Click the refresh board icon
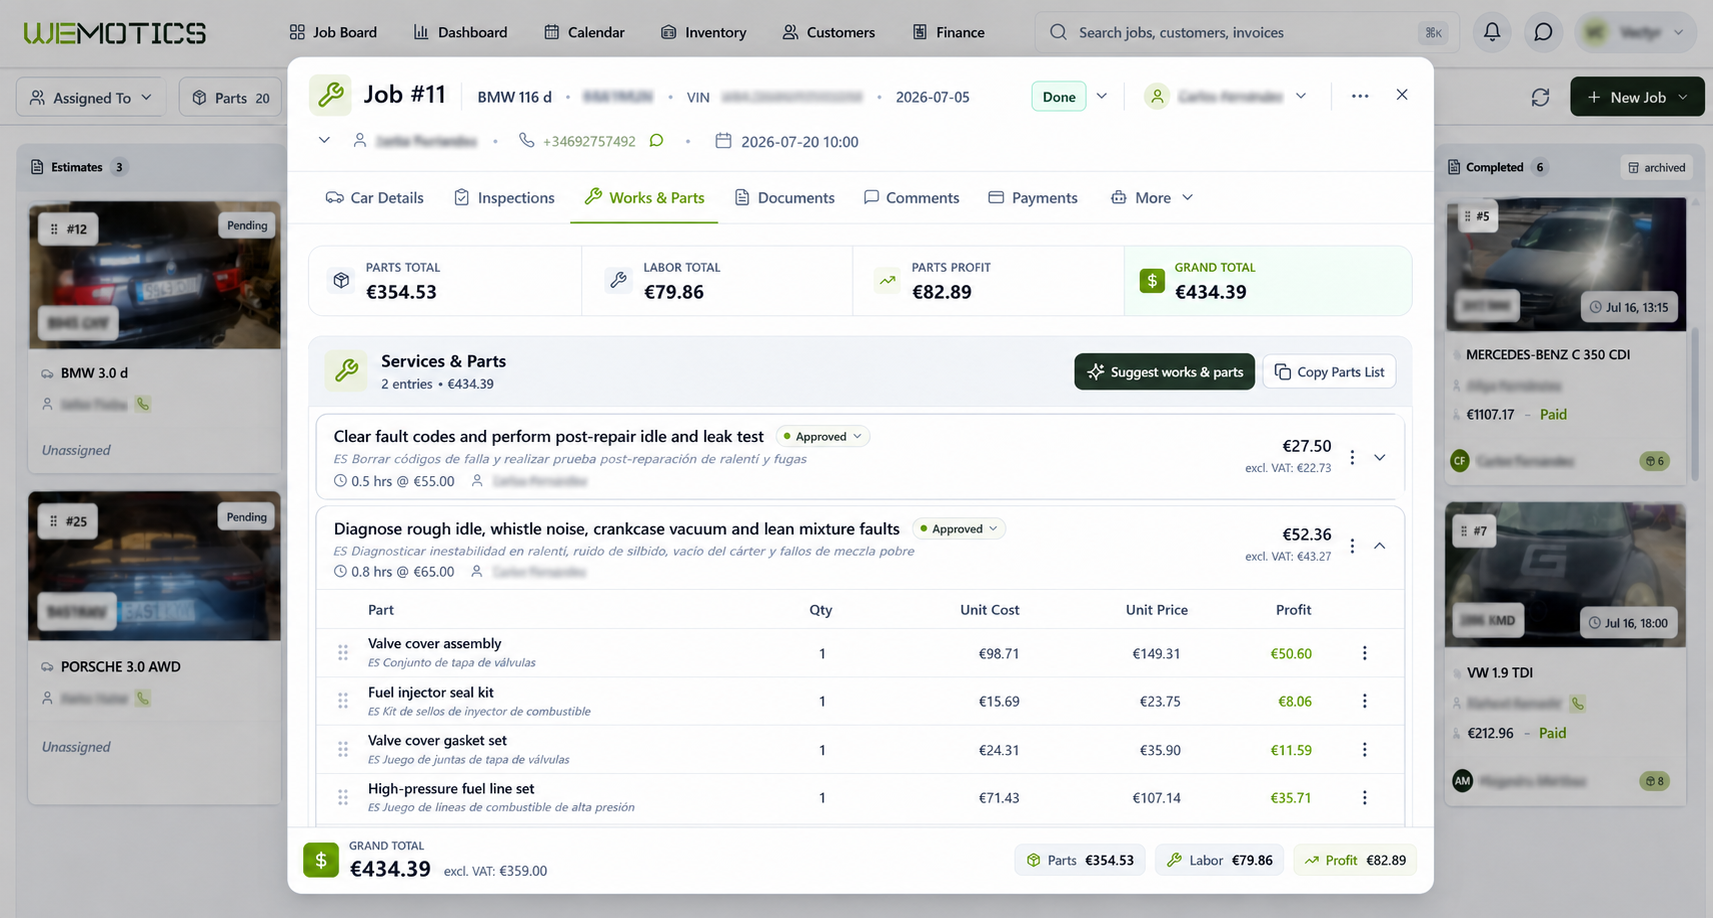 coord(1540,97)
